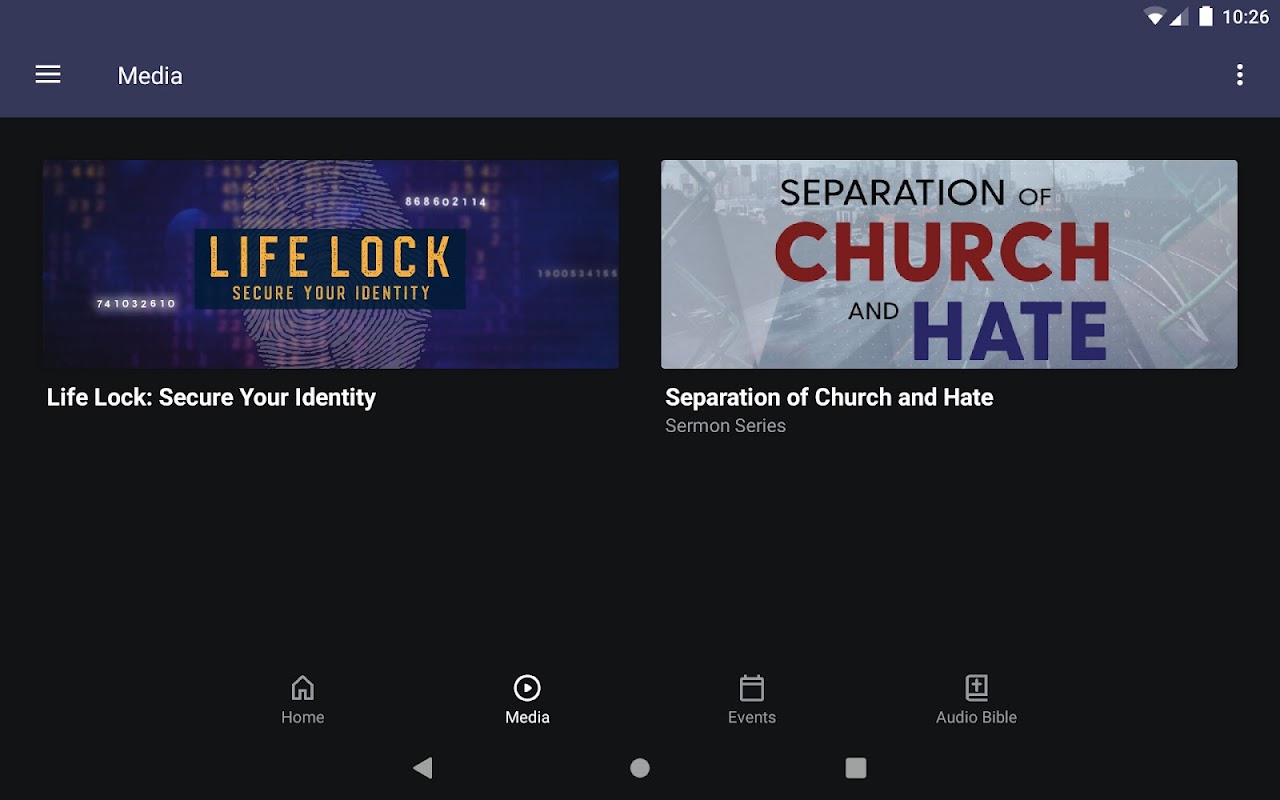The image size is (1280, 800).
Task: Click the 10:26 clock in status bar
Action: pos(1245,17)
